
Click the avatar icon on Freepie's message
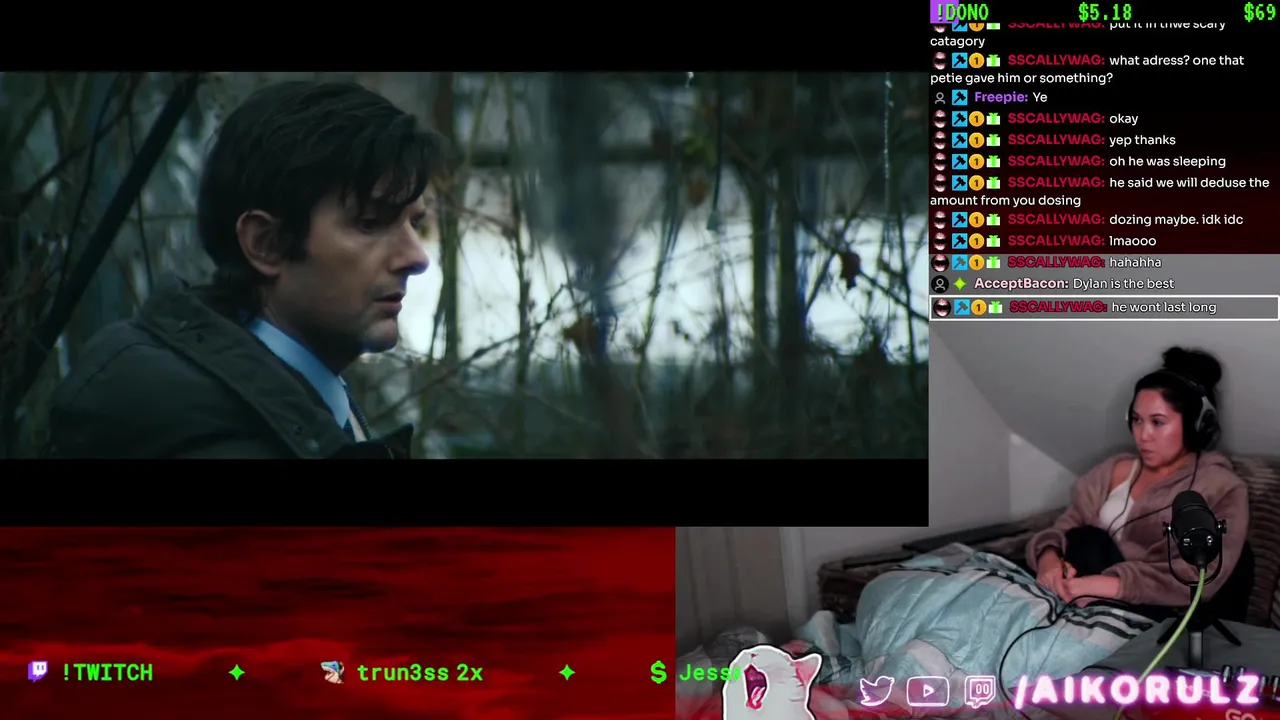(x=939, y=98)
